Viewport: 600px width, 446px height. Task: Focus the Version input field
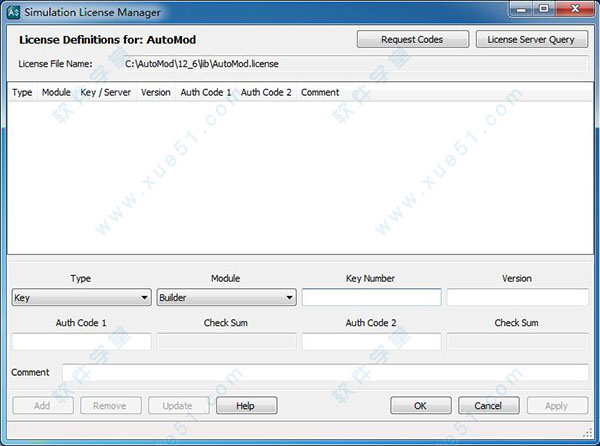point(517,297)
